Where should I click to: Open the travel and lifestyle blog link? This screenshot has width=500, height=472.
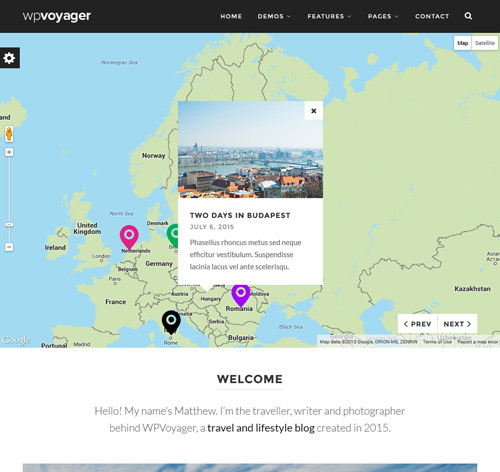[261, 428]
